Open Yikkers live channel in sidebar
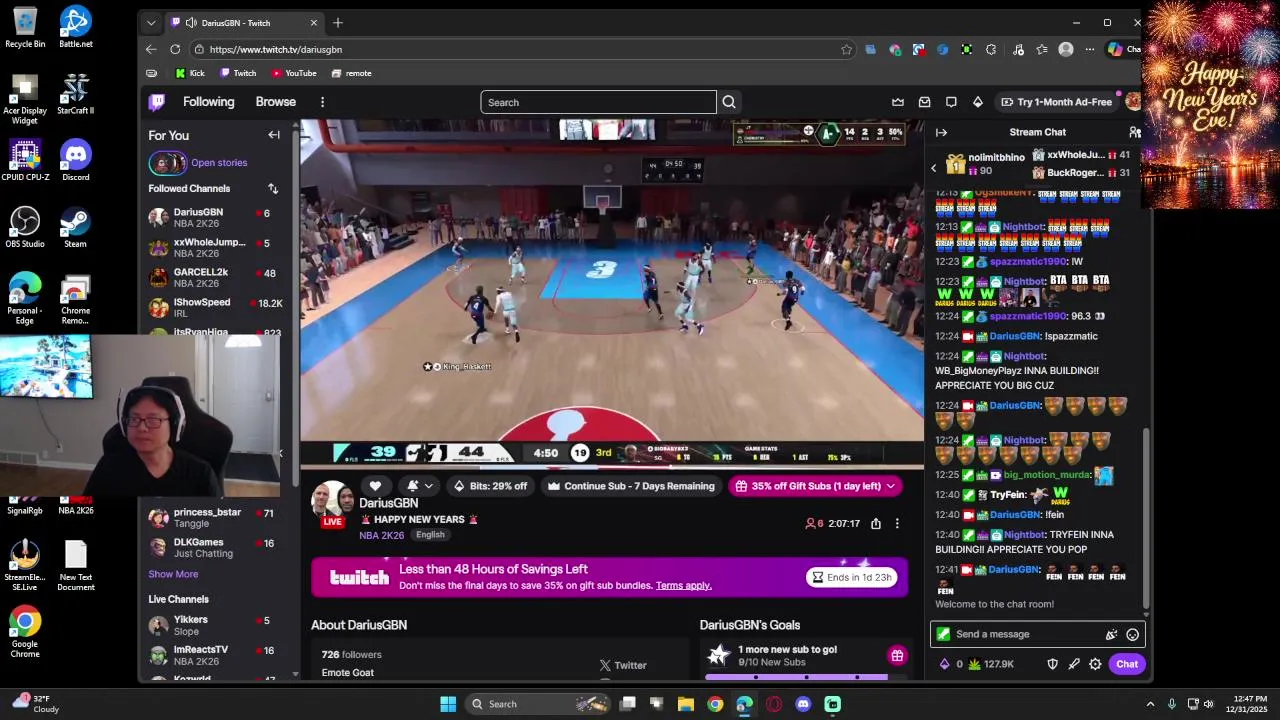This screenshot has width=1280, height=720. point(216,625)
